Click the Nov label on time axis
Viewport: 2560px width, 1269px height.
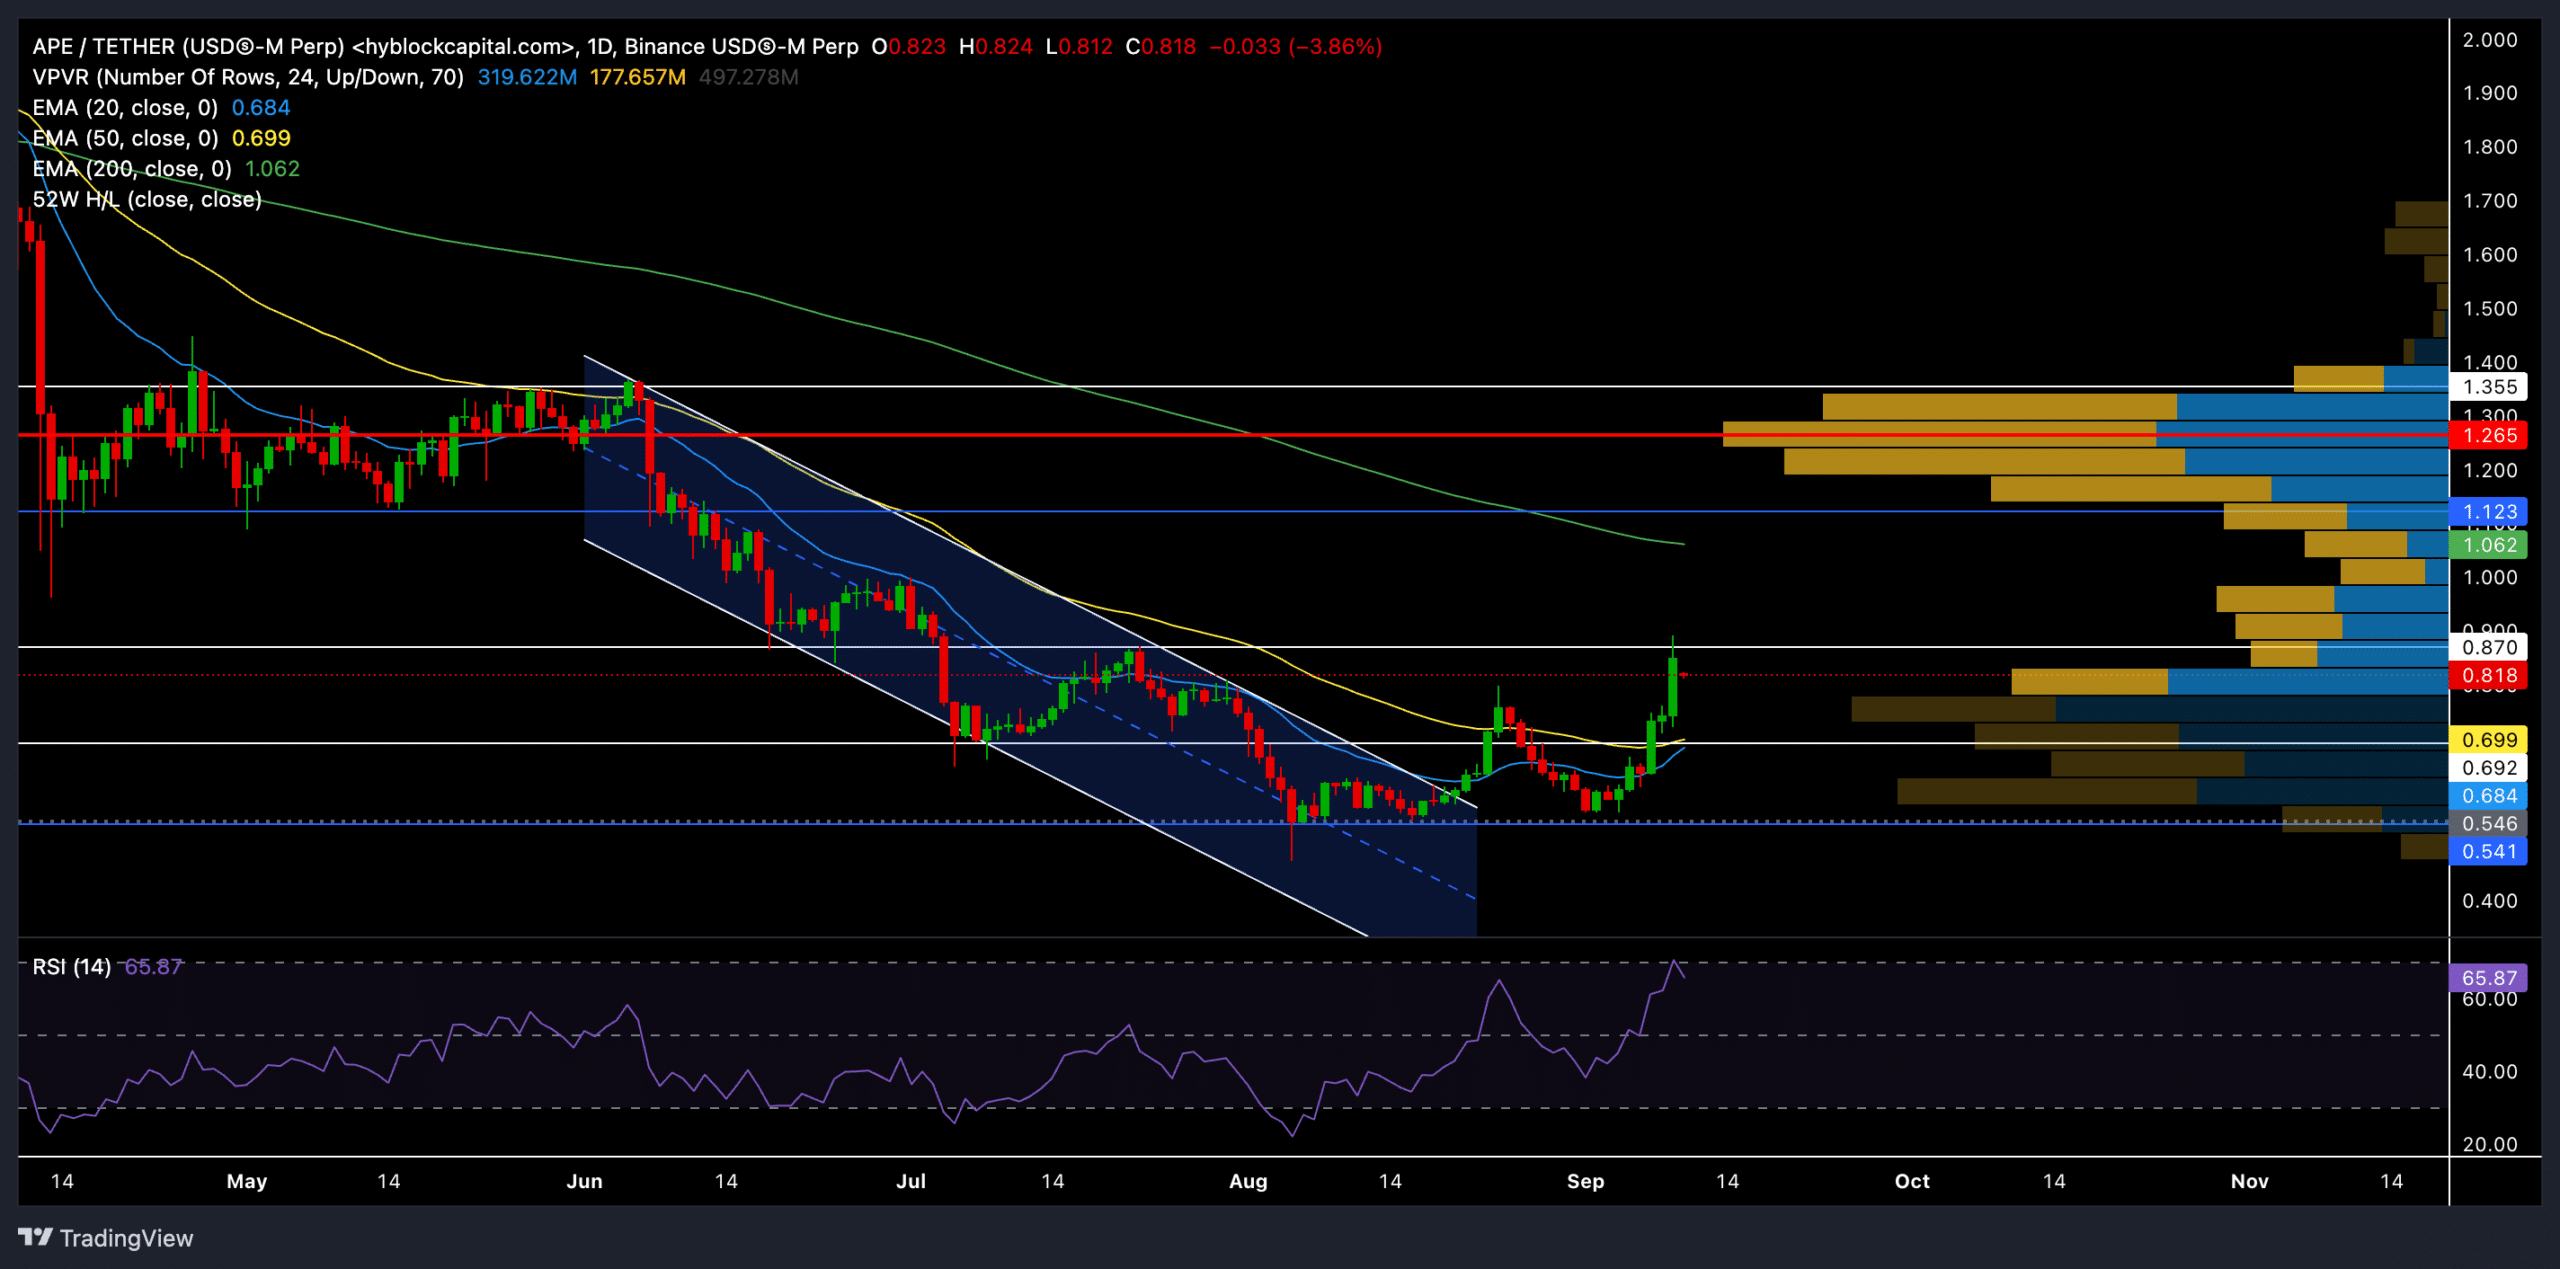click(x=2249, y=1181)
